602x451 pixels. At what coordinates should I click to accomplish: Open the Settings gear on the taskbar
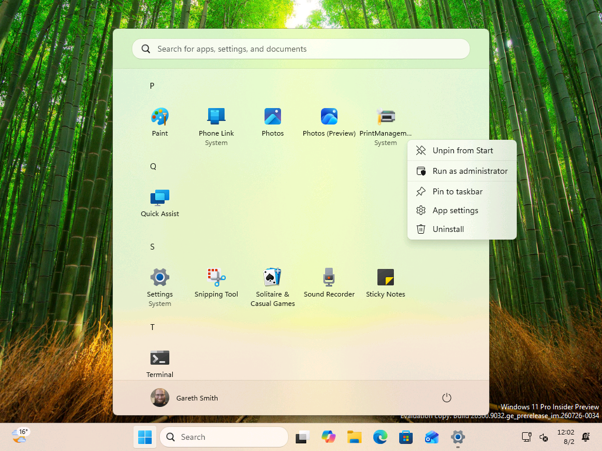coord(458,437)
